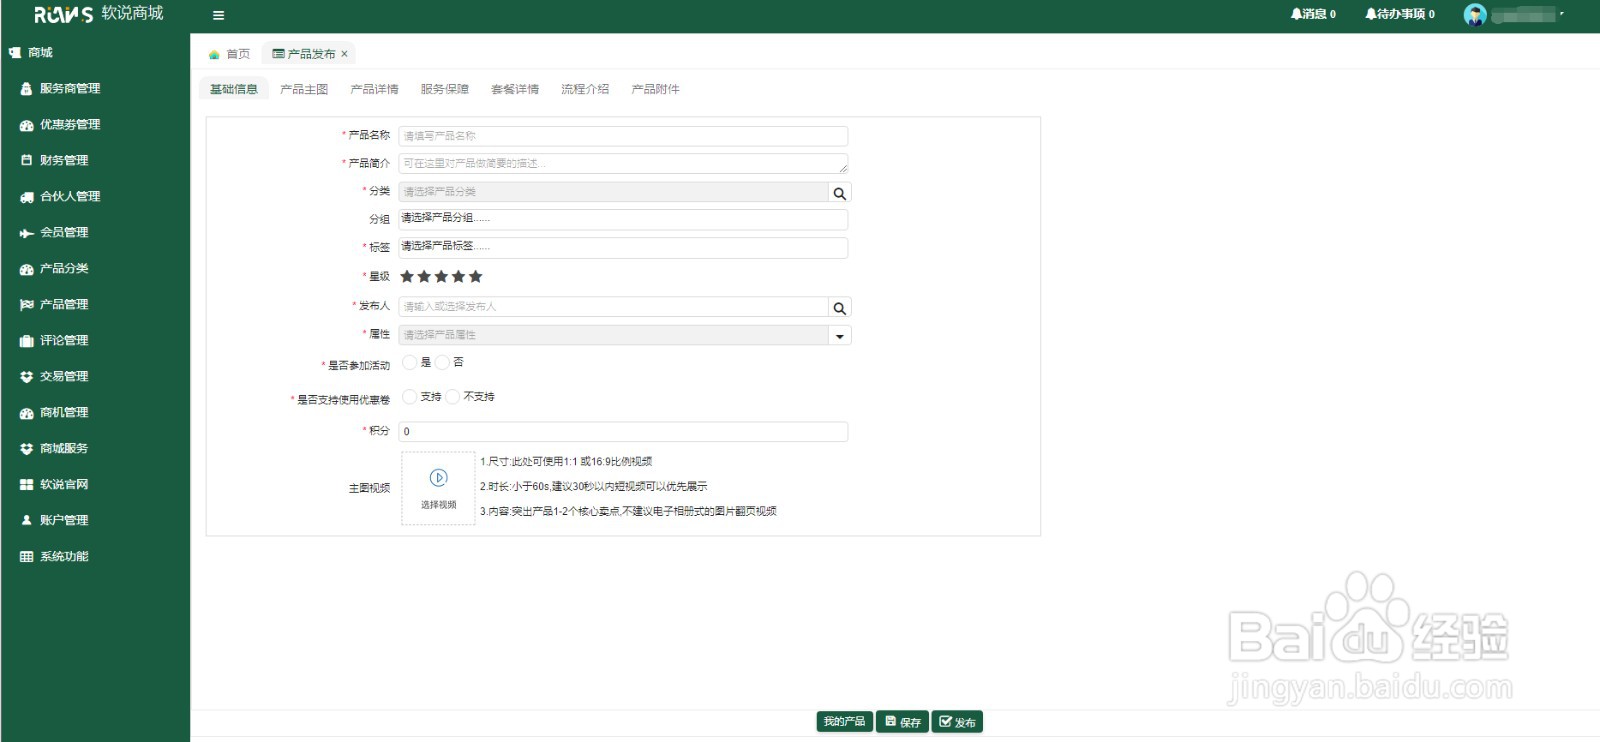
Task: Open the 请选择产品分组 selector
Action: pyautogui.click(x=623, y=219)
